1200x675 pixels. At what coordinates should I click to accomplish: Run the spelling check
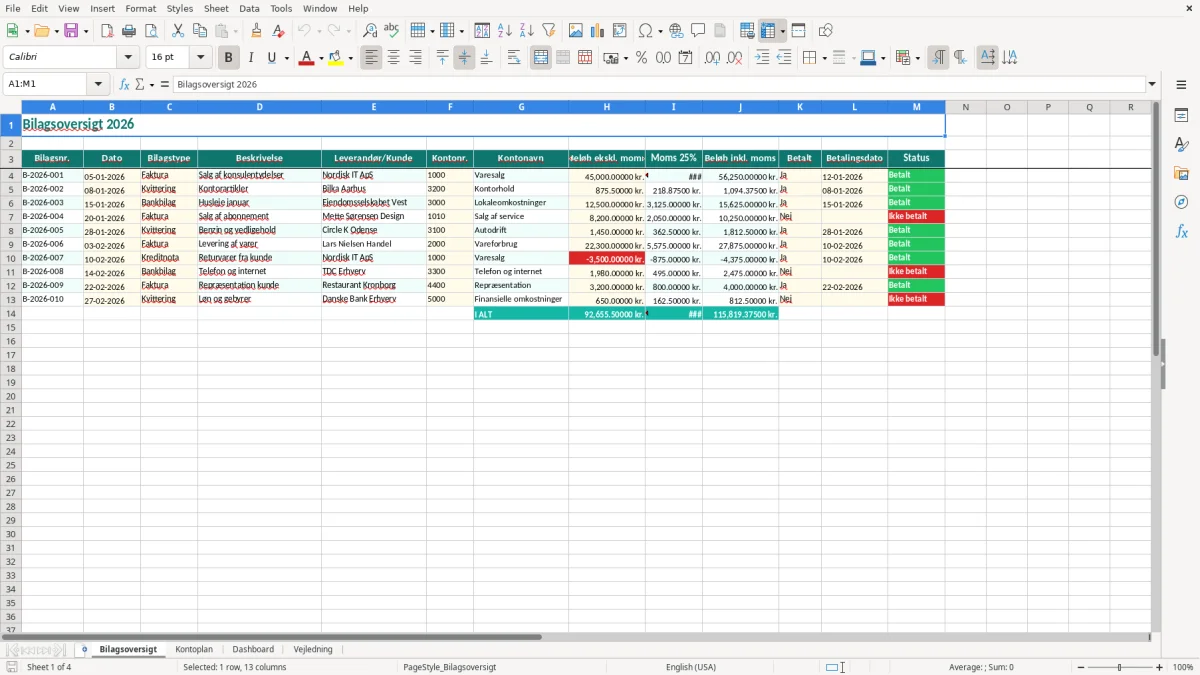pyautogui.click(x=392, y=31)
